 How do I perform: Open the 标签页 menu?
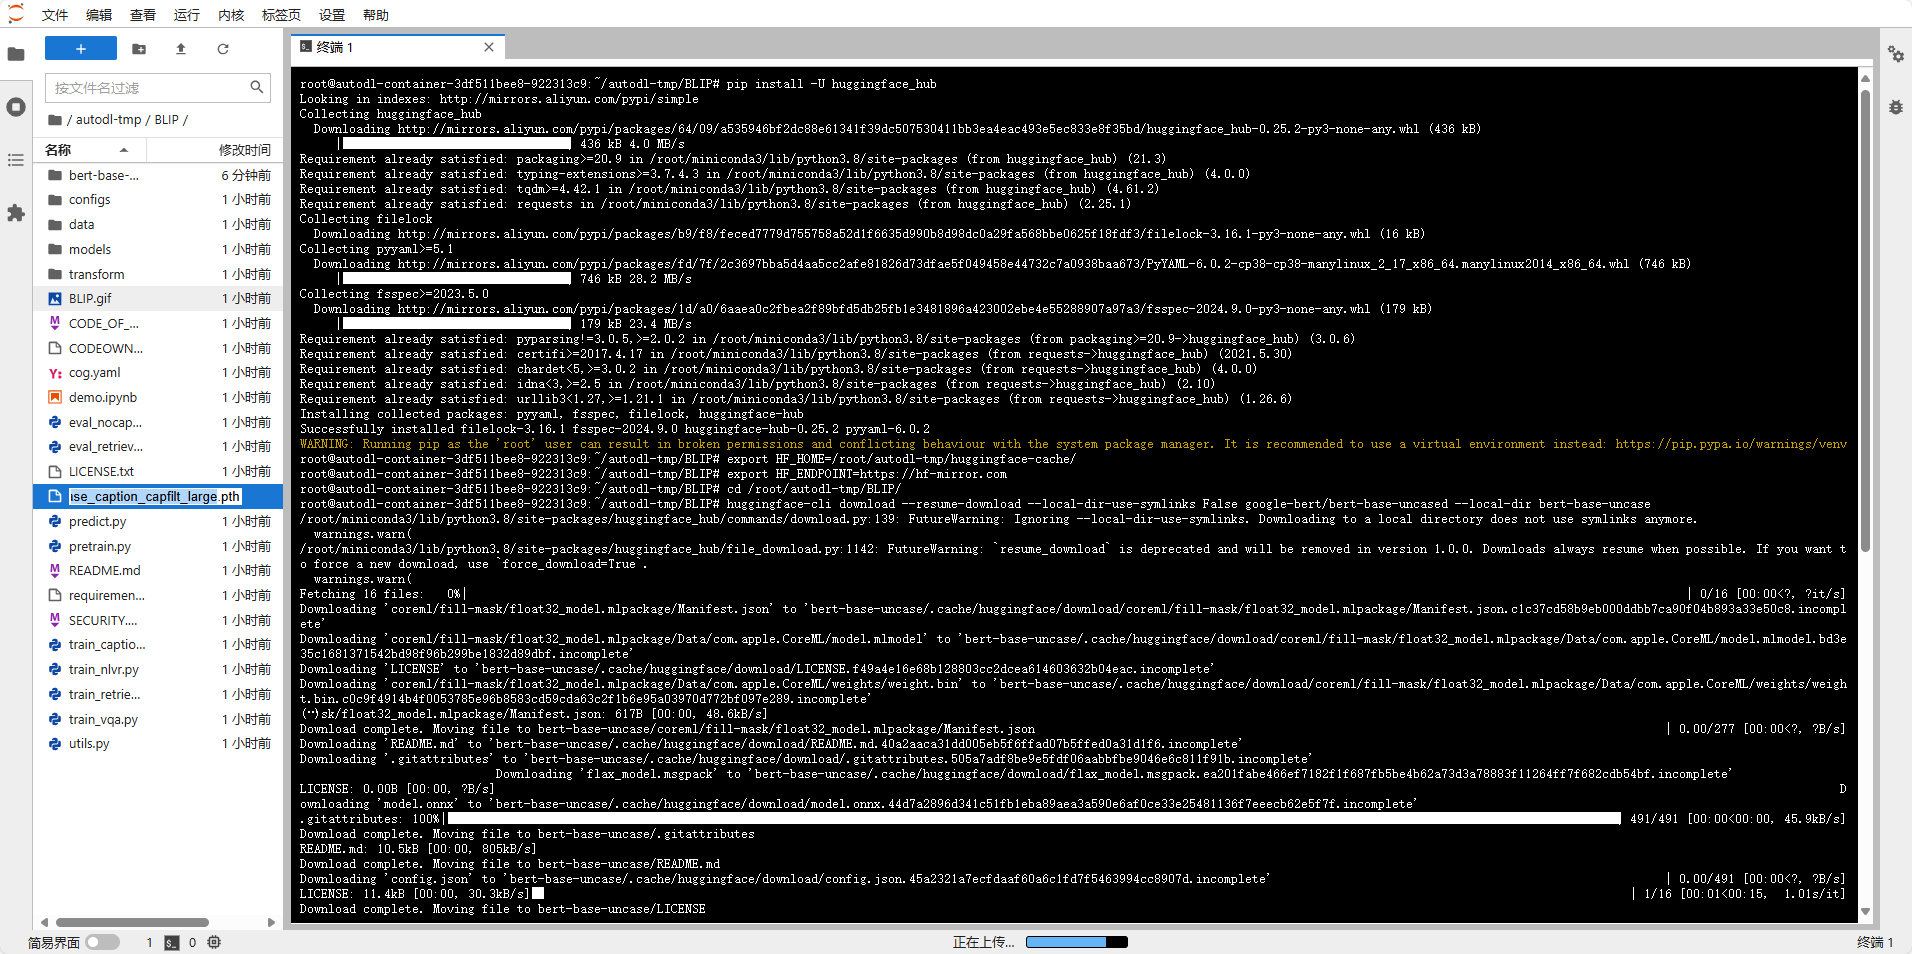[281, 15]
